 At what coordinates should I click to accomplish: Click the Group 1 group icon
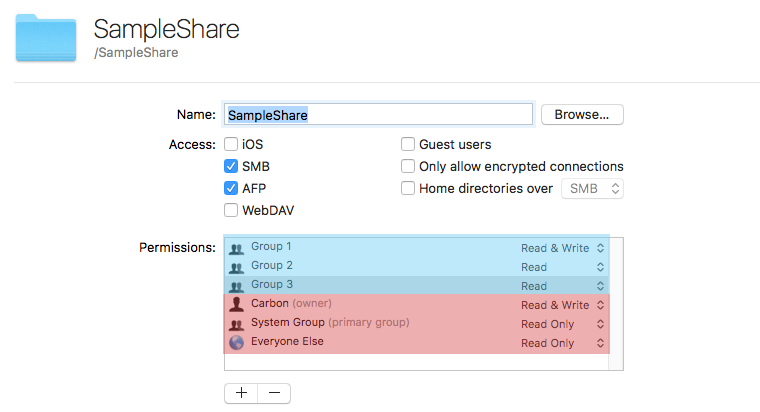point(237,248)
